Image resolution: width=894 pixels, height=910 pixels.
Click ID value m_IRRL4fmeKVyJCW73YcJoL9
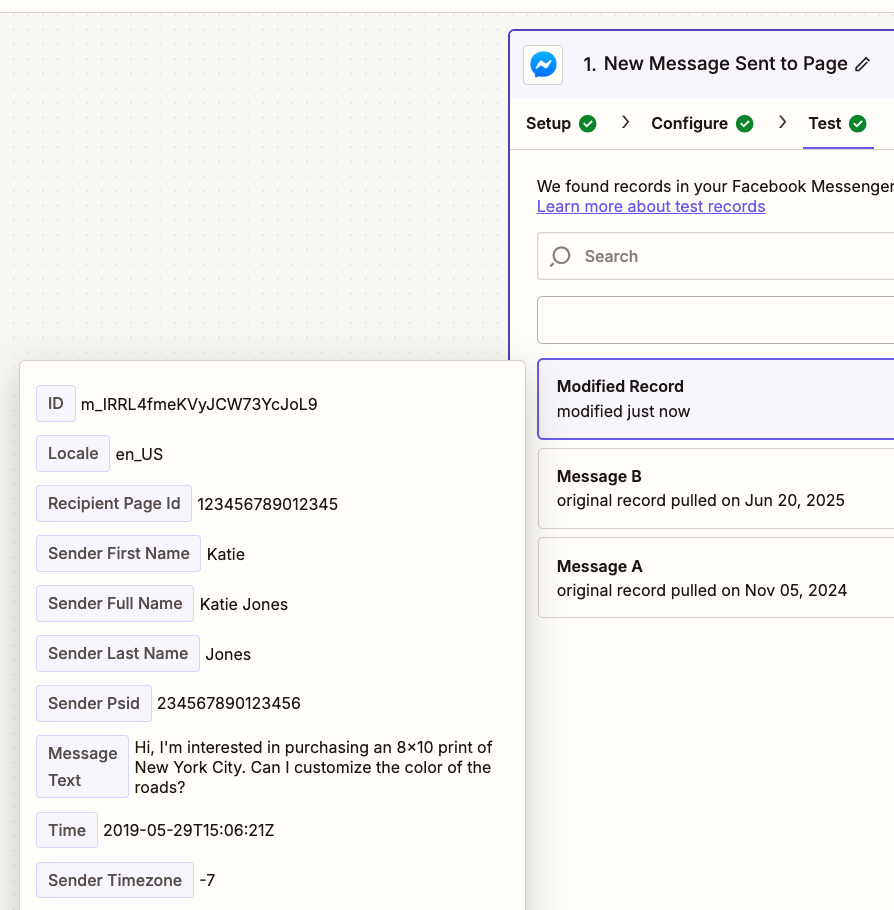point(199,405)
